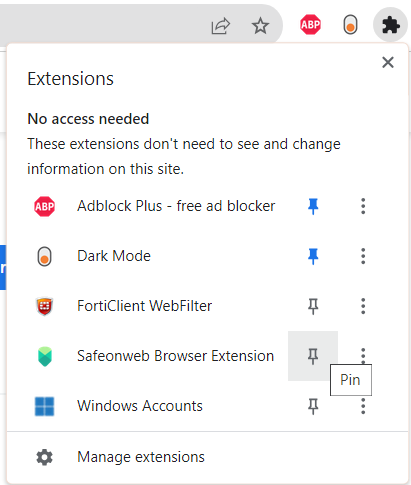Click the share page icon
The width and height of the screenshot is (411, 485).
(220, 26)
